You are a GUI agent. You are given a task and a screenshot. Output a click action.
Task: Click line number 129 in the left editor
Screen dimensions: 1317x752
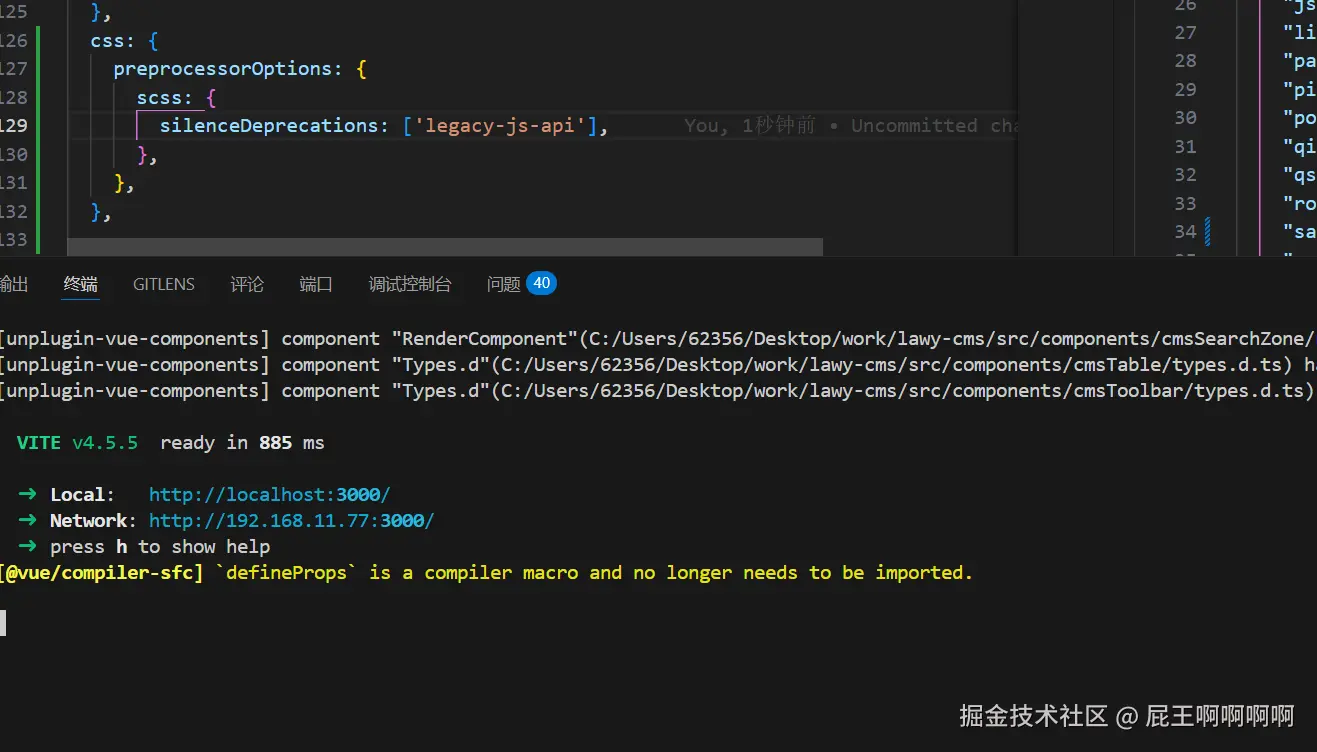[14, 126]
